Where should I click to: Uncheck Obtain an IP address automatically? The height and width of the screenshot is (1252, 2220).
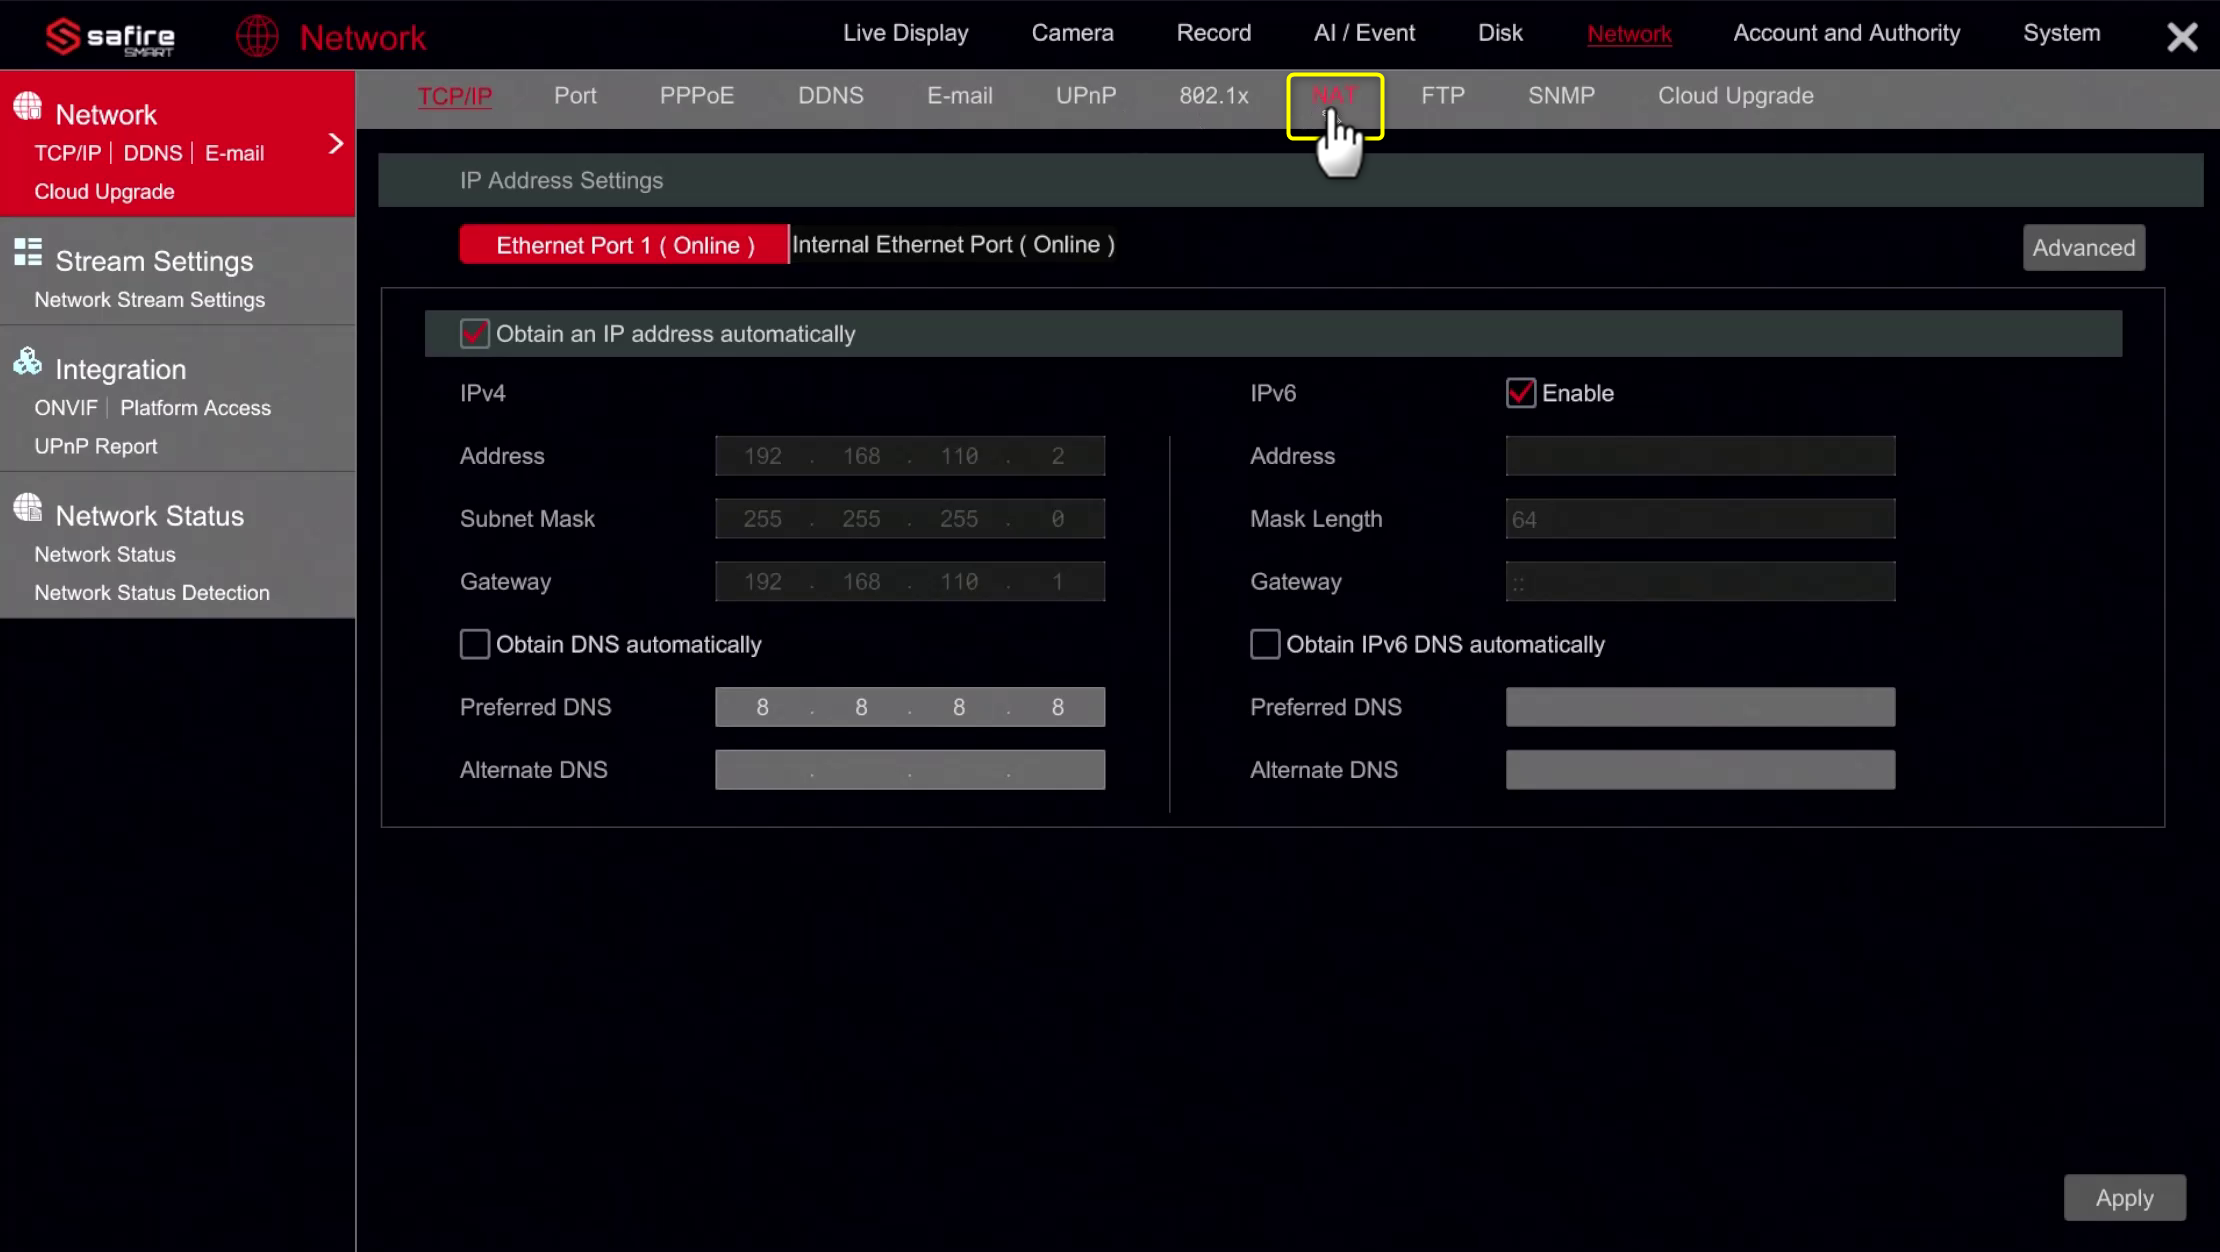pyautogui.click(x=475, y=334)
